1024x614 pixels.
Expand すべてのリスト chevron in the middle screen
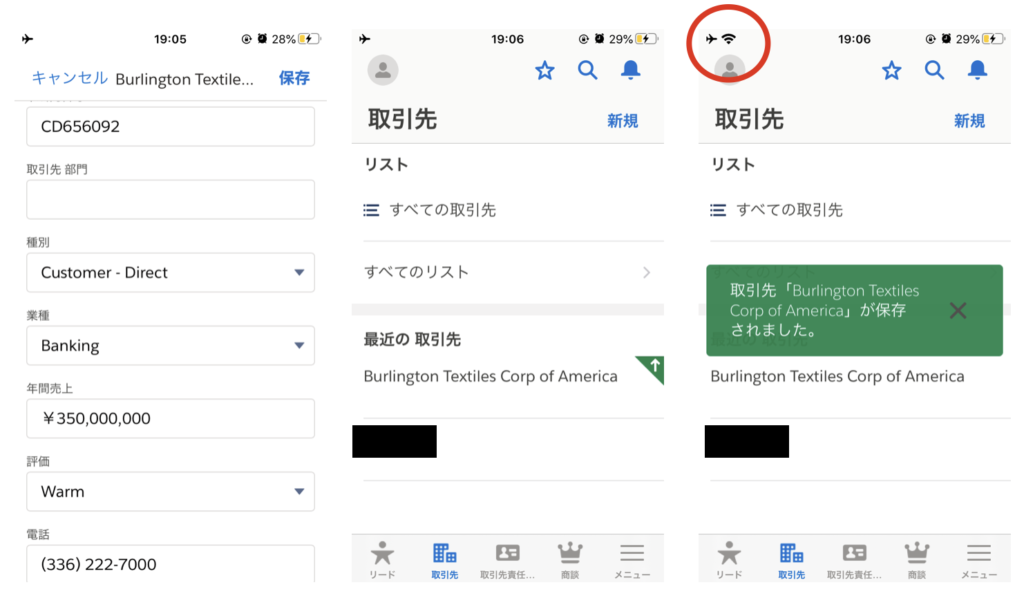click(x=647, y=272)
